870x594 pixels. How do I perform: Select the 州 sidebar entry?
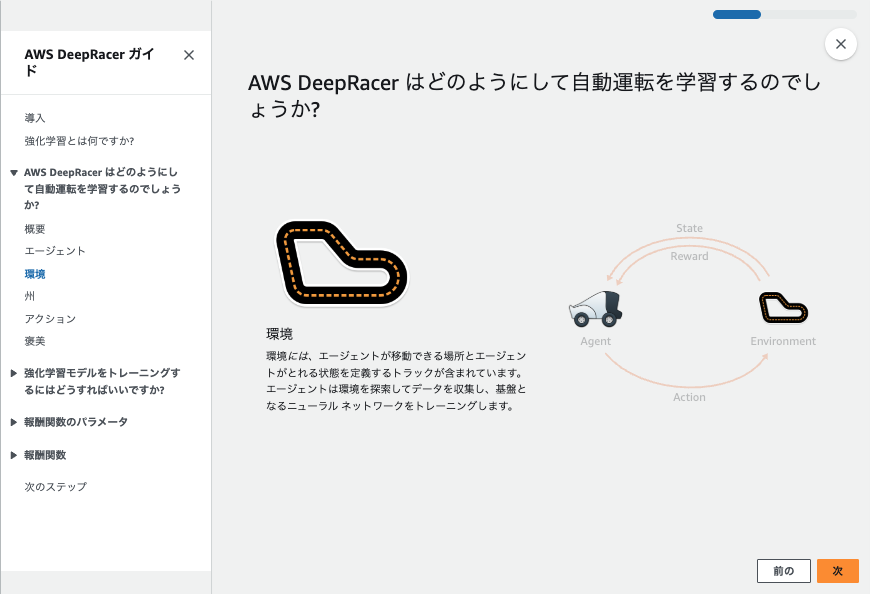(31, 296)
